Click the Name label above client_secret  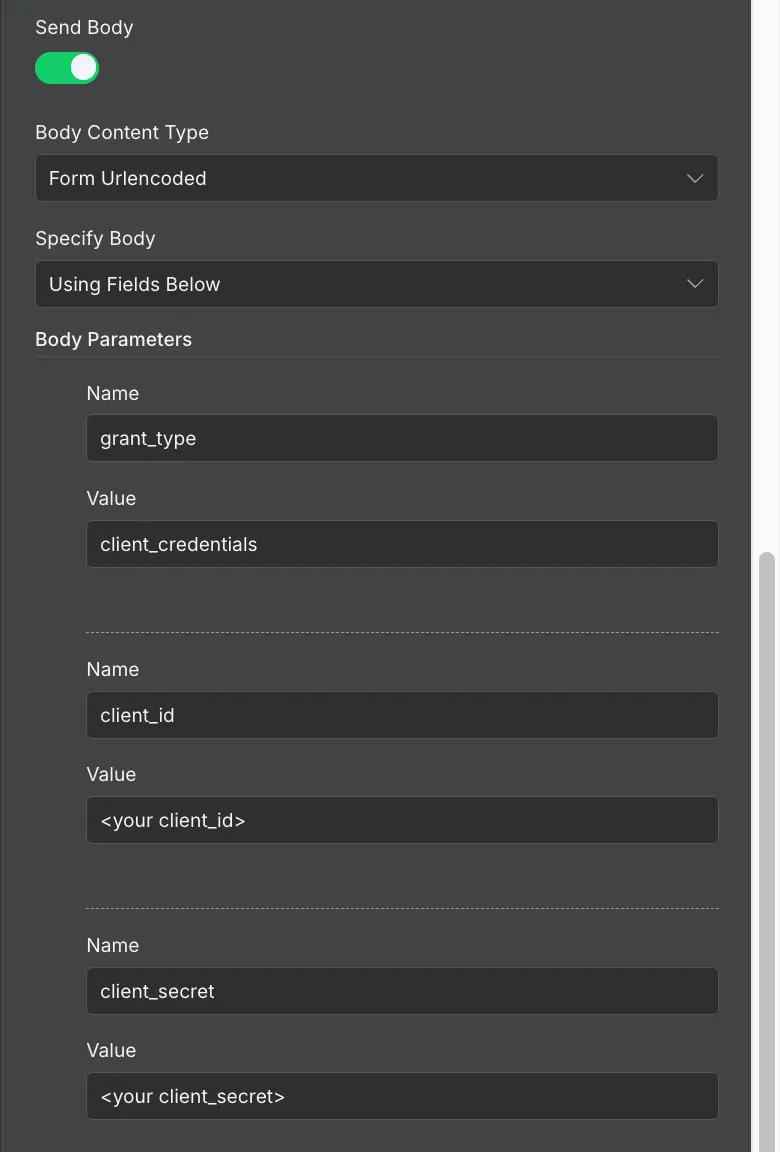(112, 945)
